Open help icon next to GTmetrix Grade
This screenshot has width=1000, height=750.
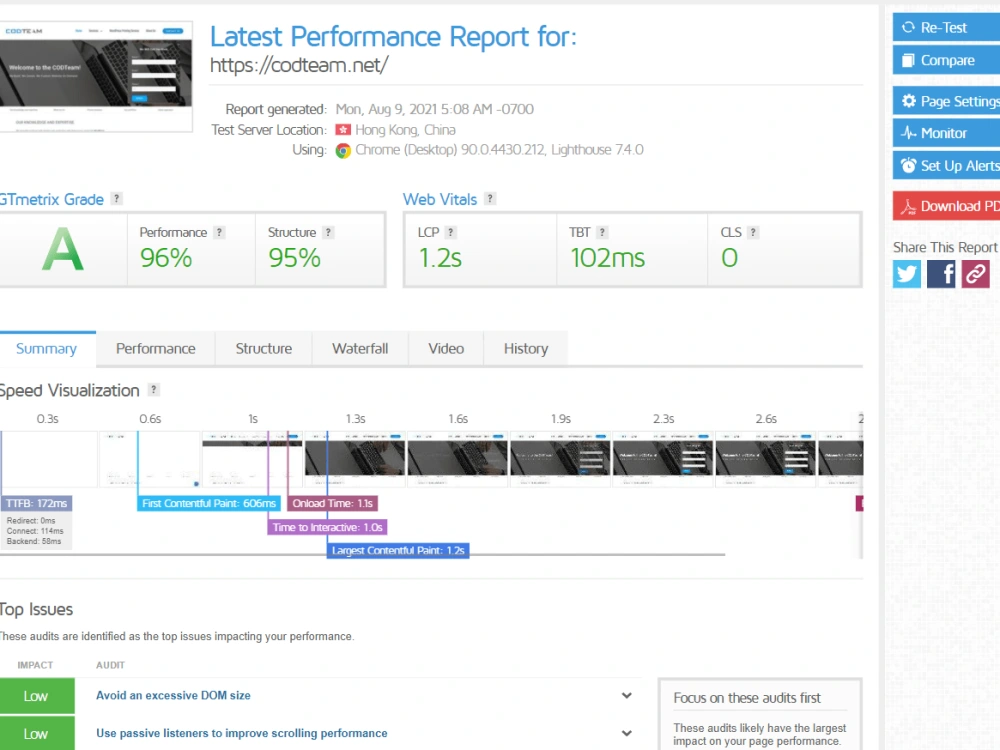(x=116, y=198)
